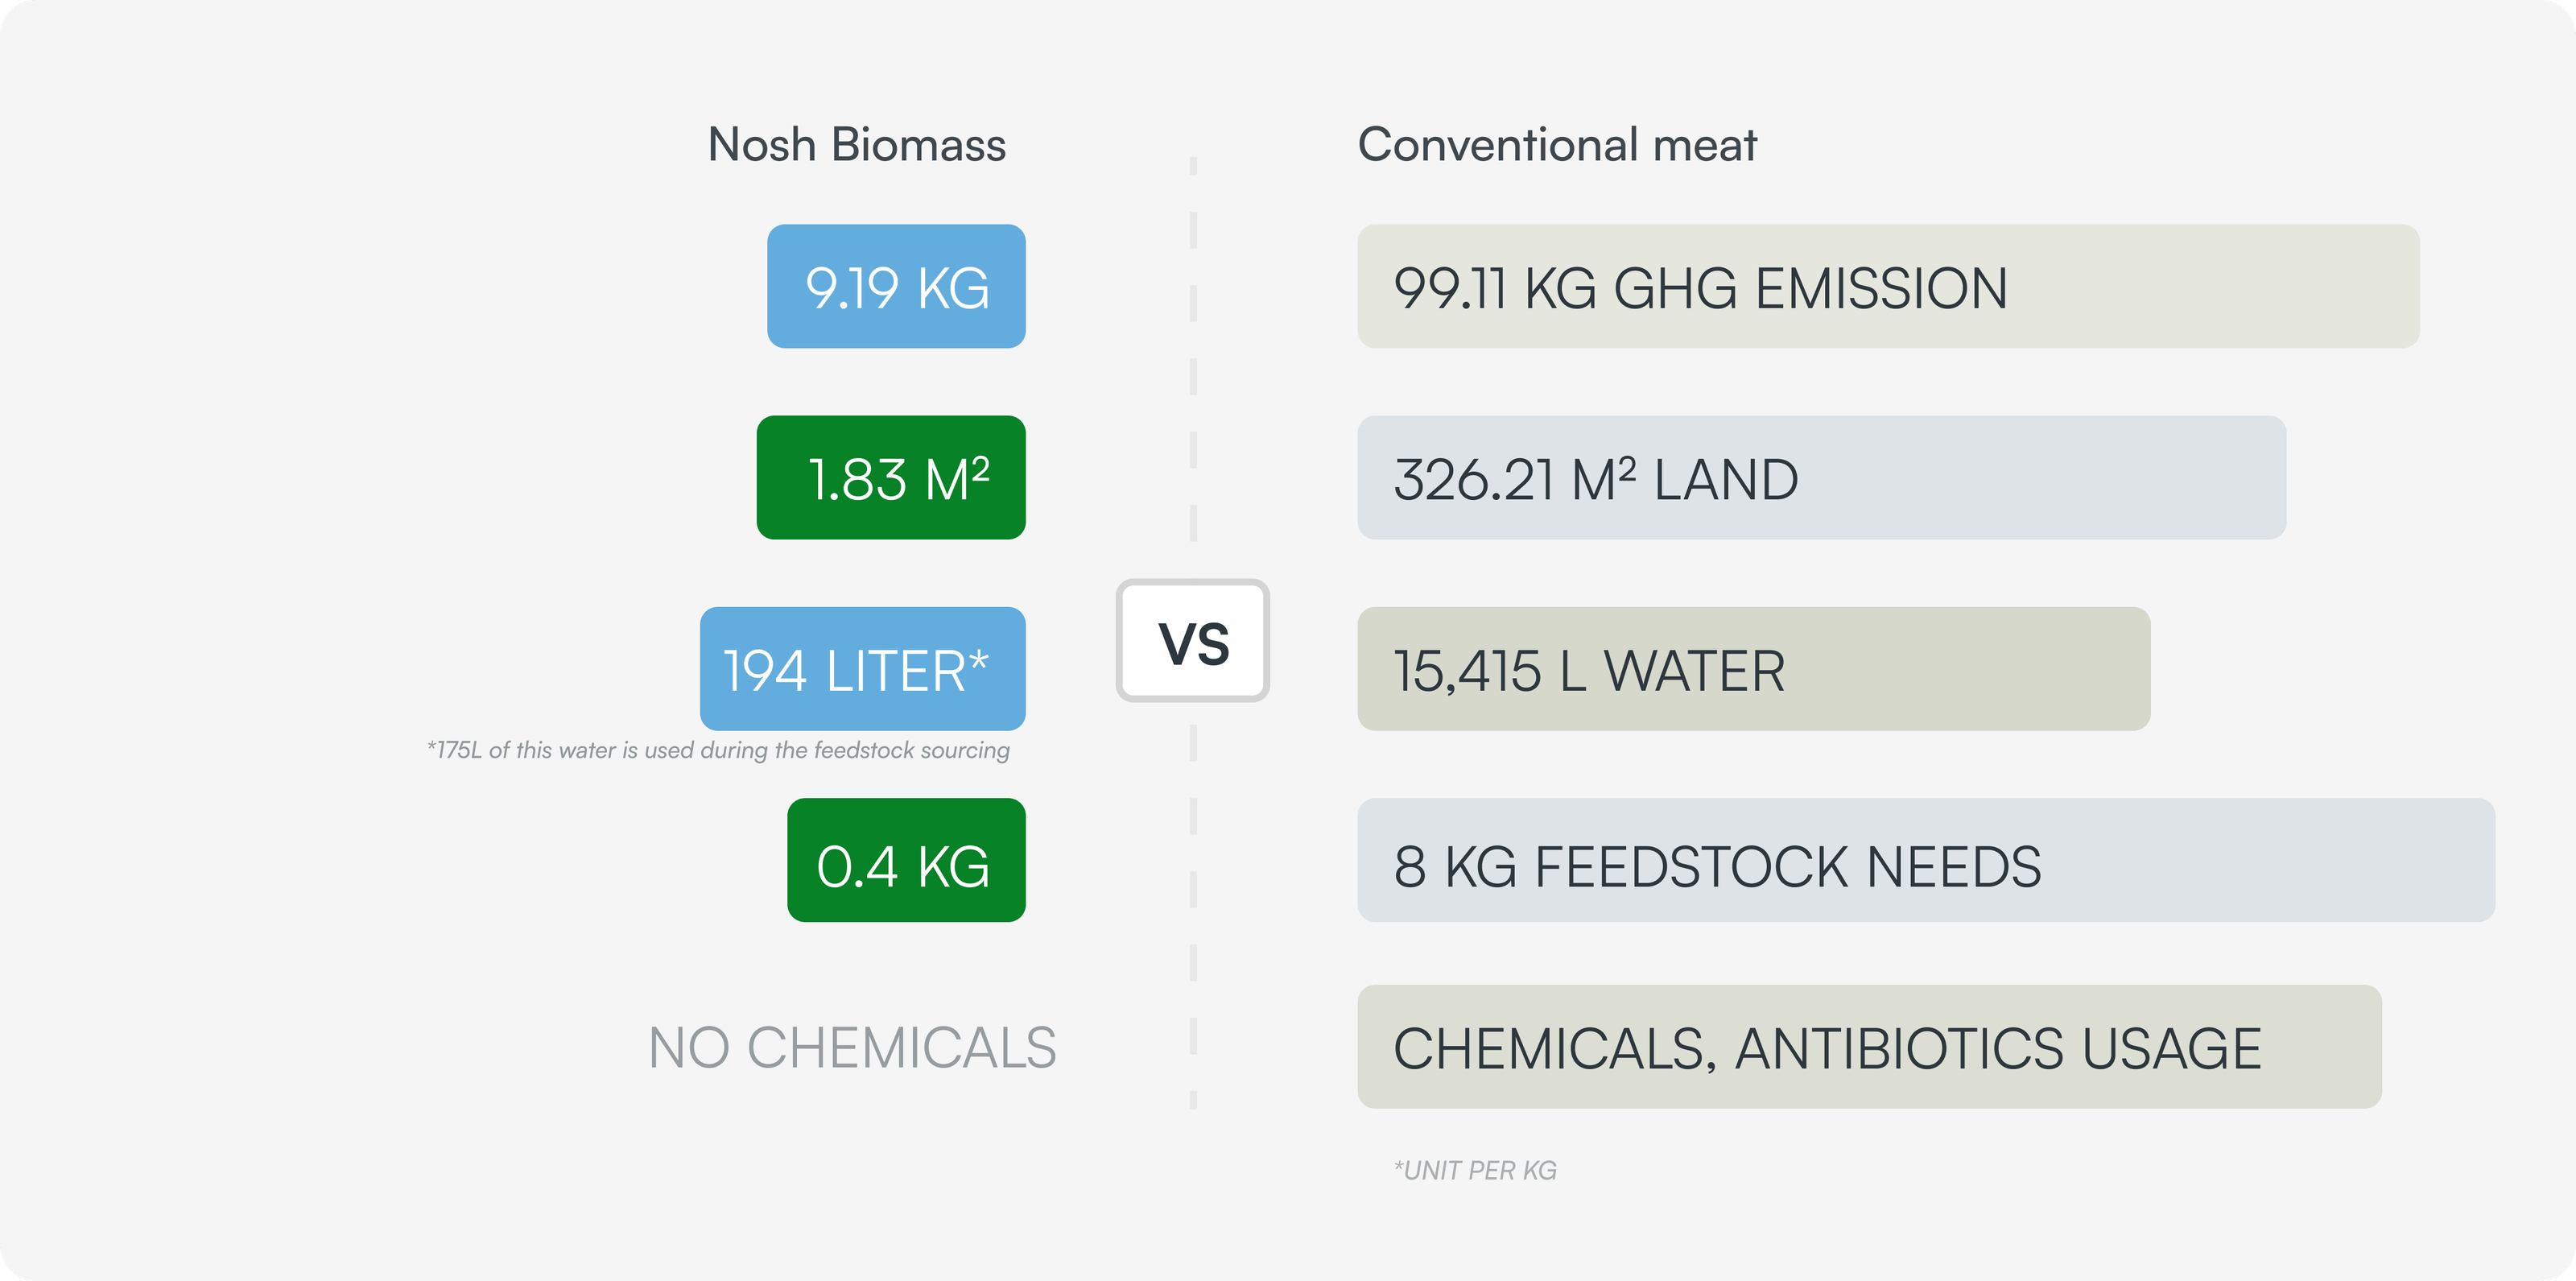Click the 8 KG FEEDSTOCK NEEDS bar

pos(1926,860)
